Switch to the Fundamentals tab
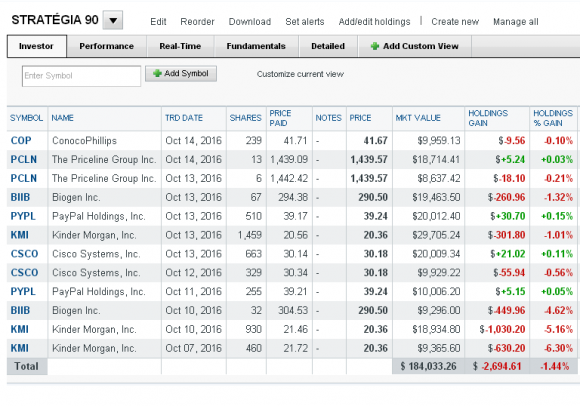The image size is (580, 406). pos(256,46)
